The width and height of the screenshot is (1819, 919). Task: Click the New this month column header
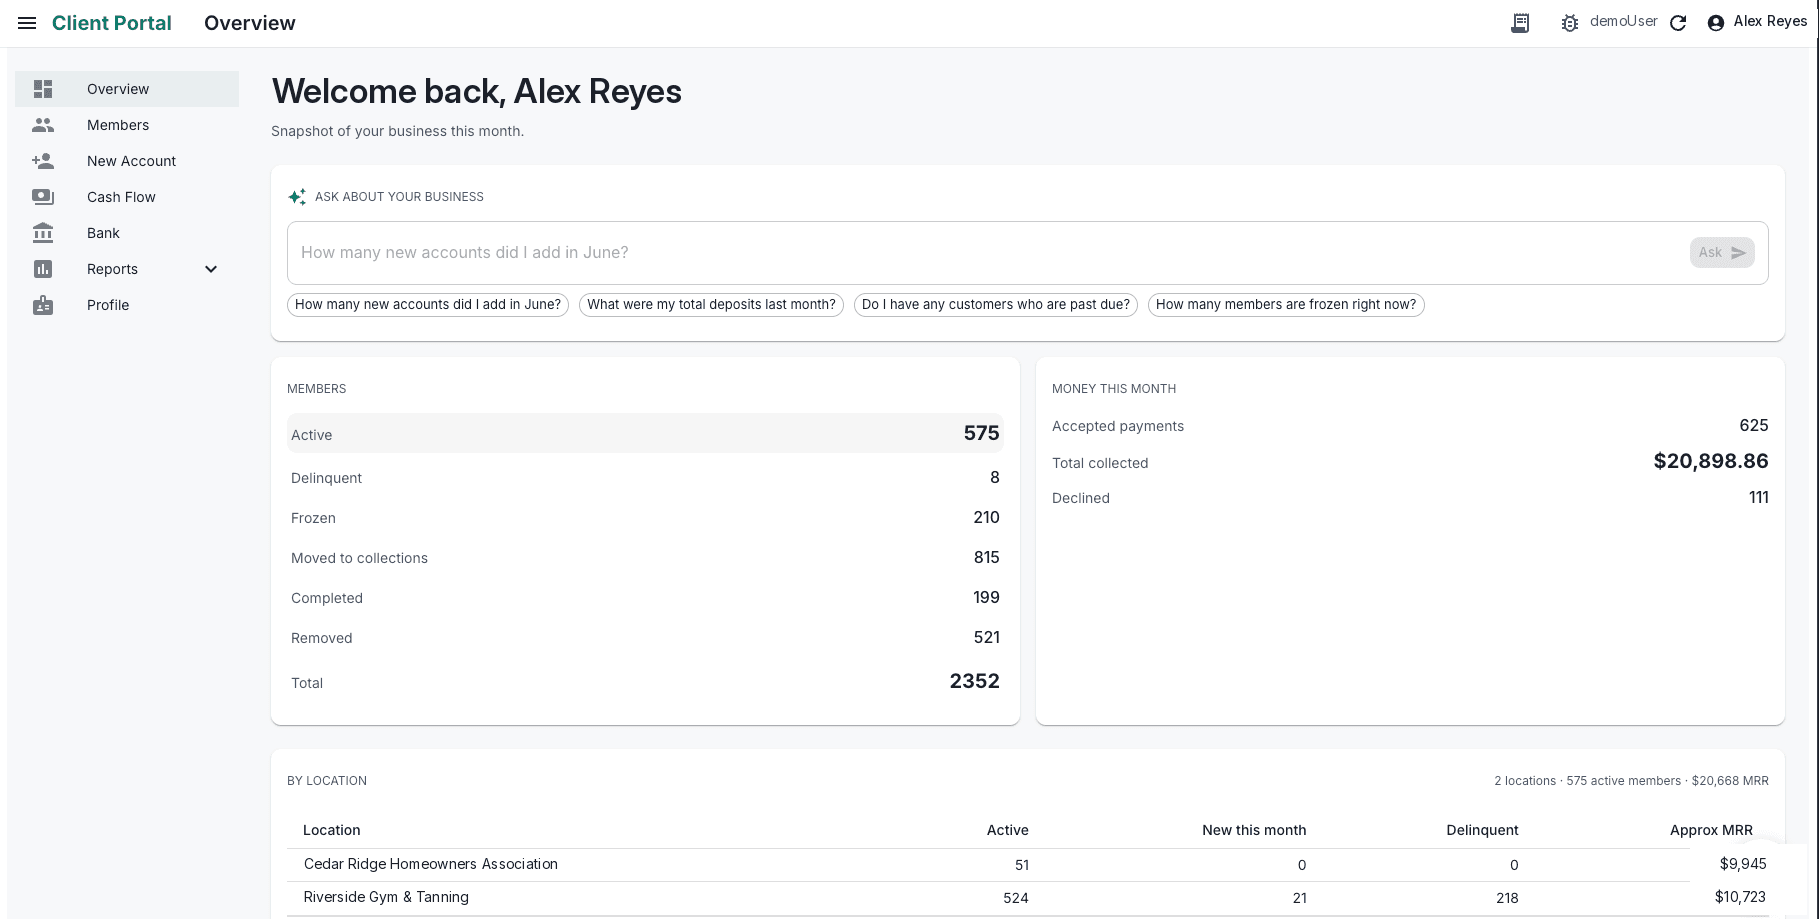pos(1254,830)
